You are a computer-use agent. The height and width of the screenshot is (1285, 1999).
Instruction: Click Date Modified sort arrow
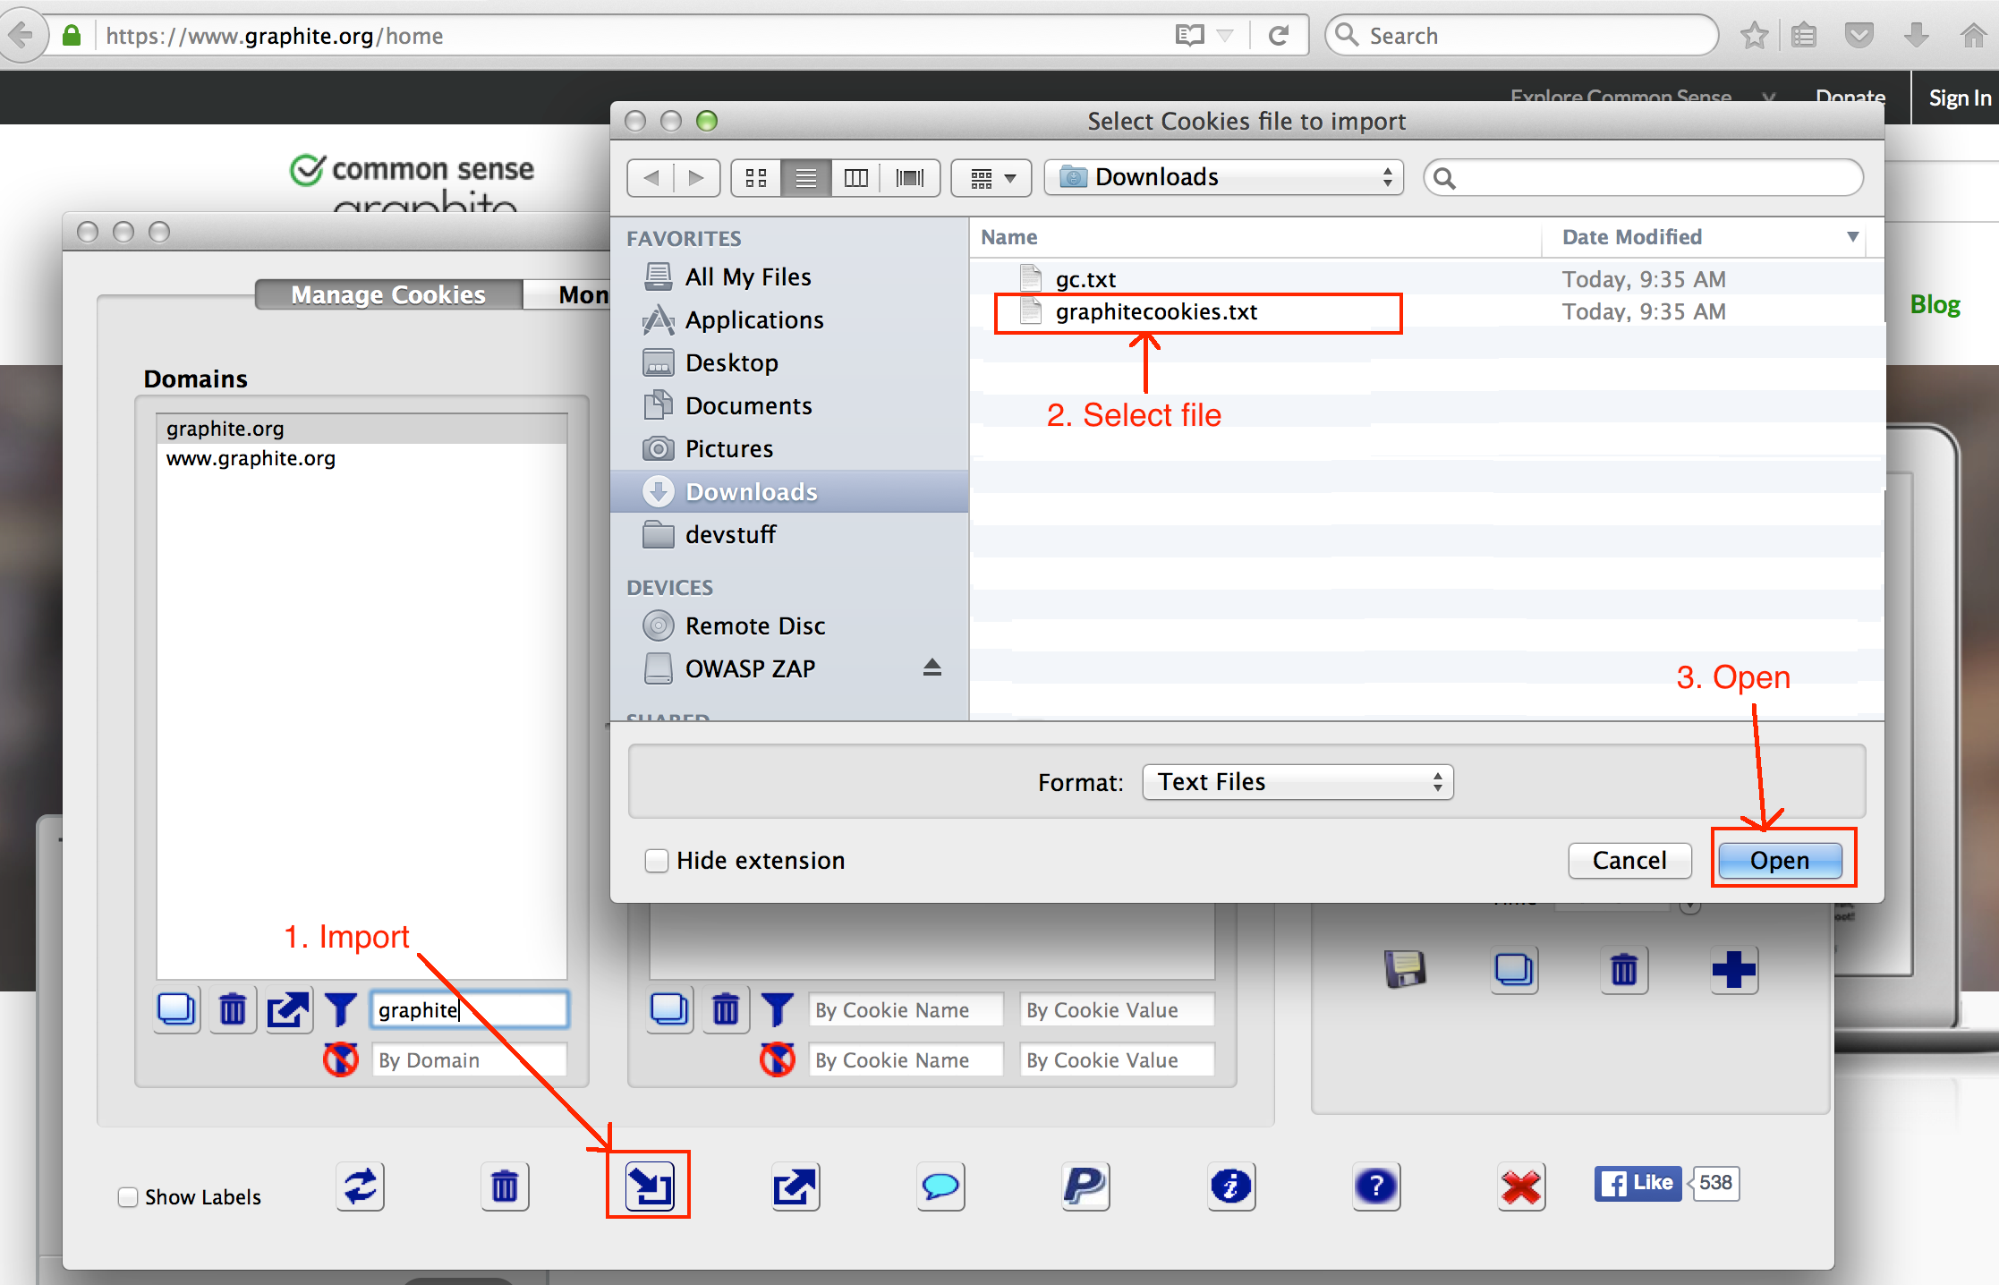point(1852,237)
